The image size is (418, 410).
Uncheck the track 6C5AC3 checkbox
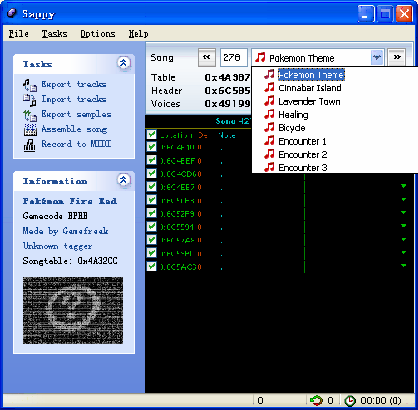[152, 266]
